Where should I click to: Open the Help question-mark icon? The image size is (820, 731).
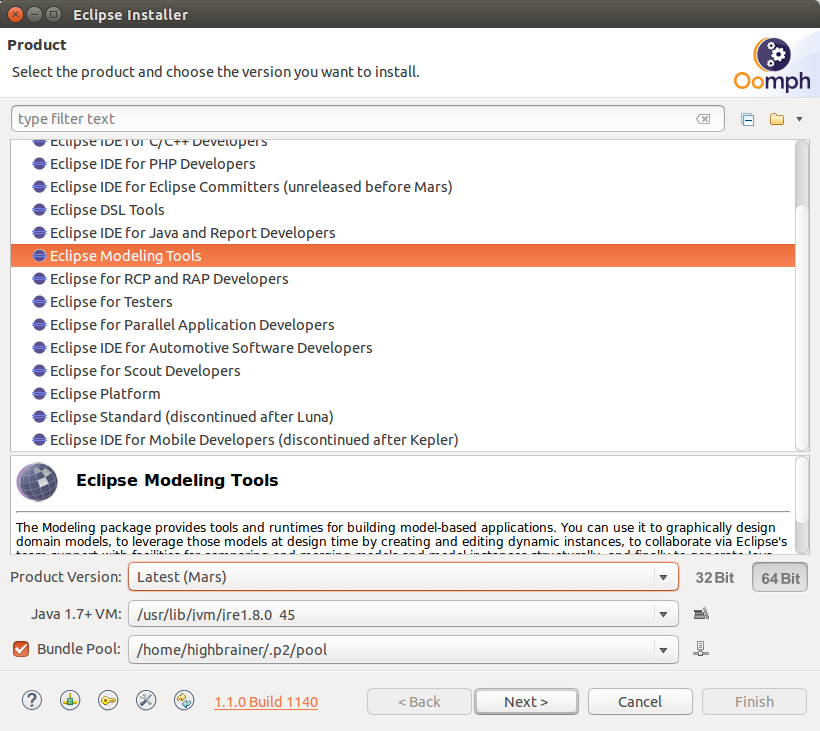click(32, 701)
